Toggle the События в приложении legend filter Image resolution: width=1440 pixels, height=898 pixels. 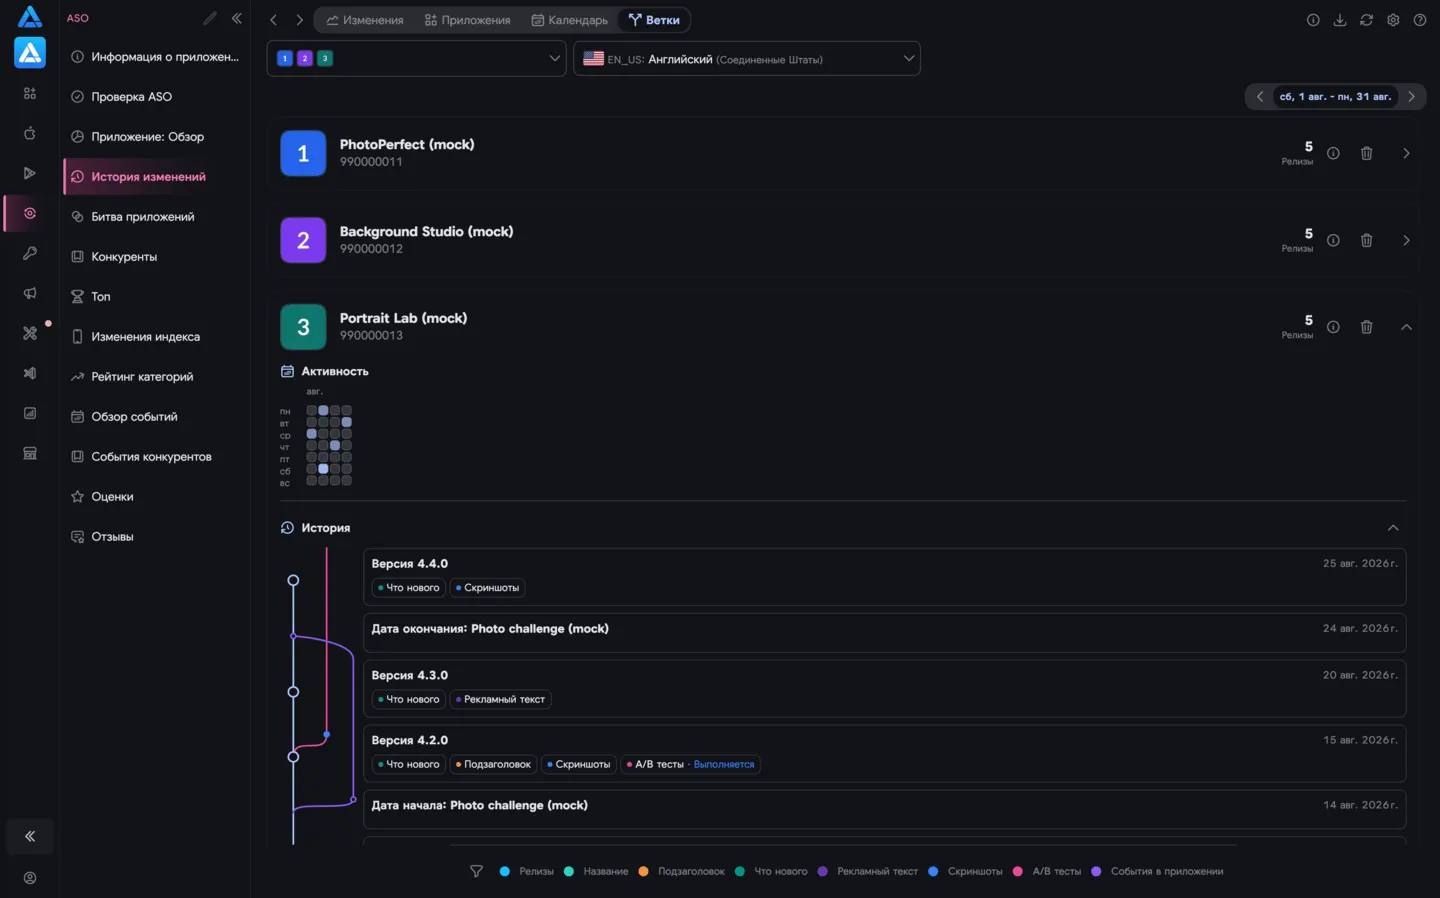point(1157,871)
